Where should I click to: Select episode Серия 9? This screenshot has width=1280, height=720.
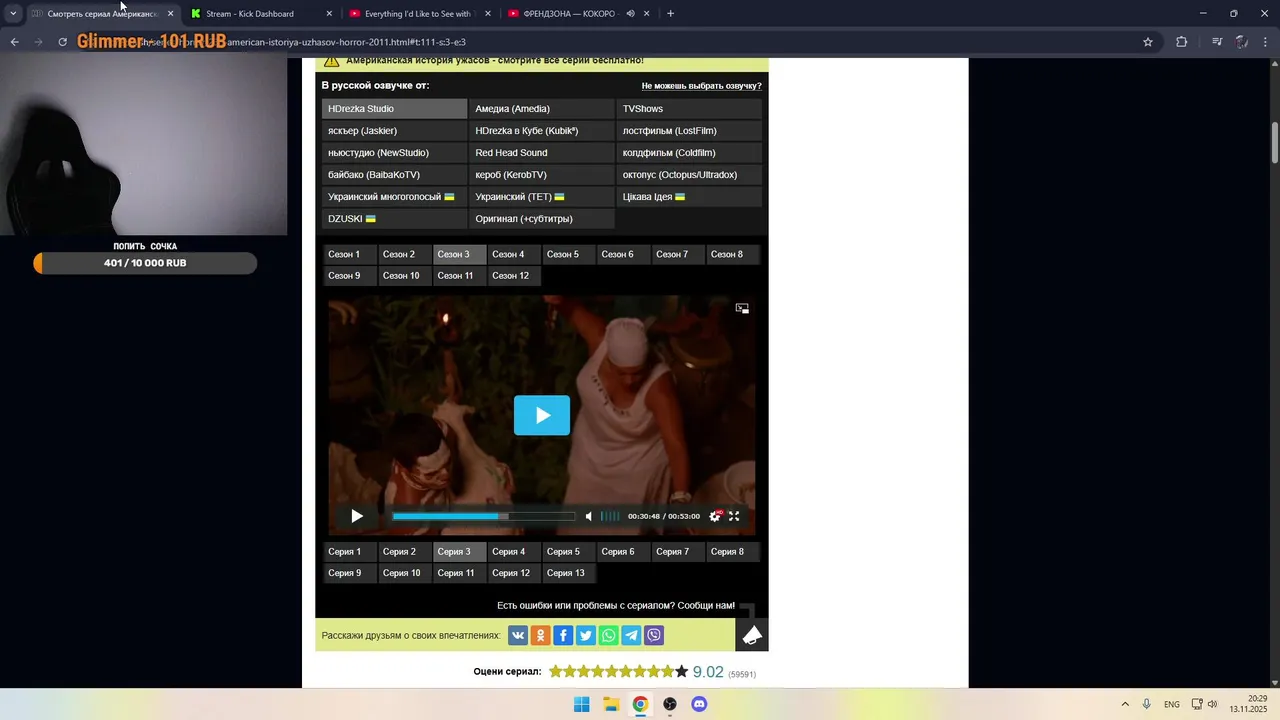(349, 573)
